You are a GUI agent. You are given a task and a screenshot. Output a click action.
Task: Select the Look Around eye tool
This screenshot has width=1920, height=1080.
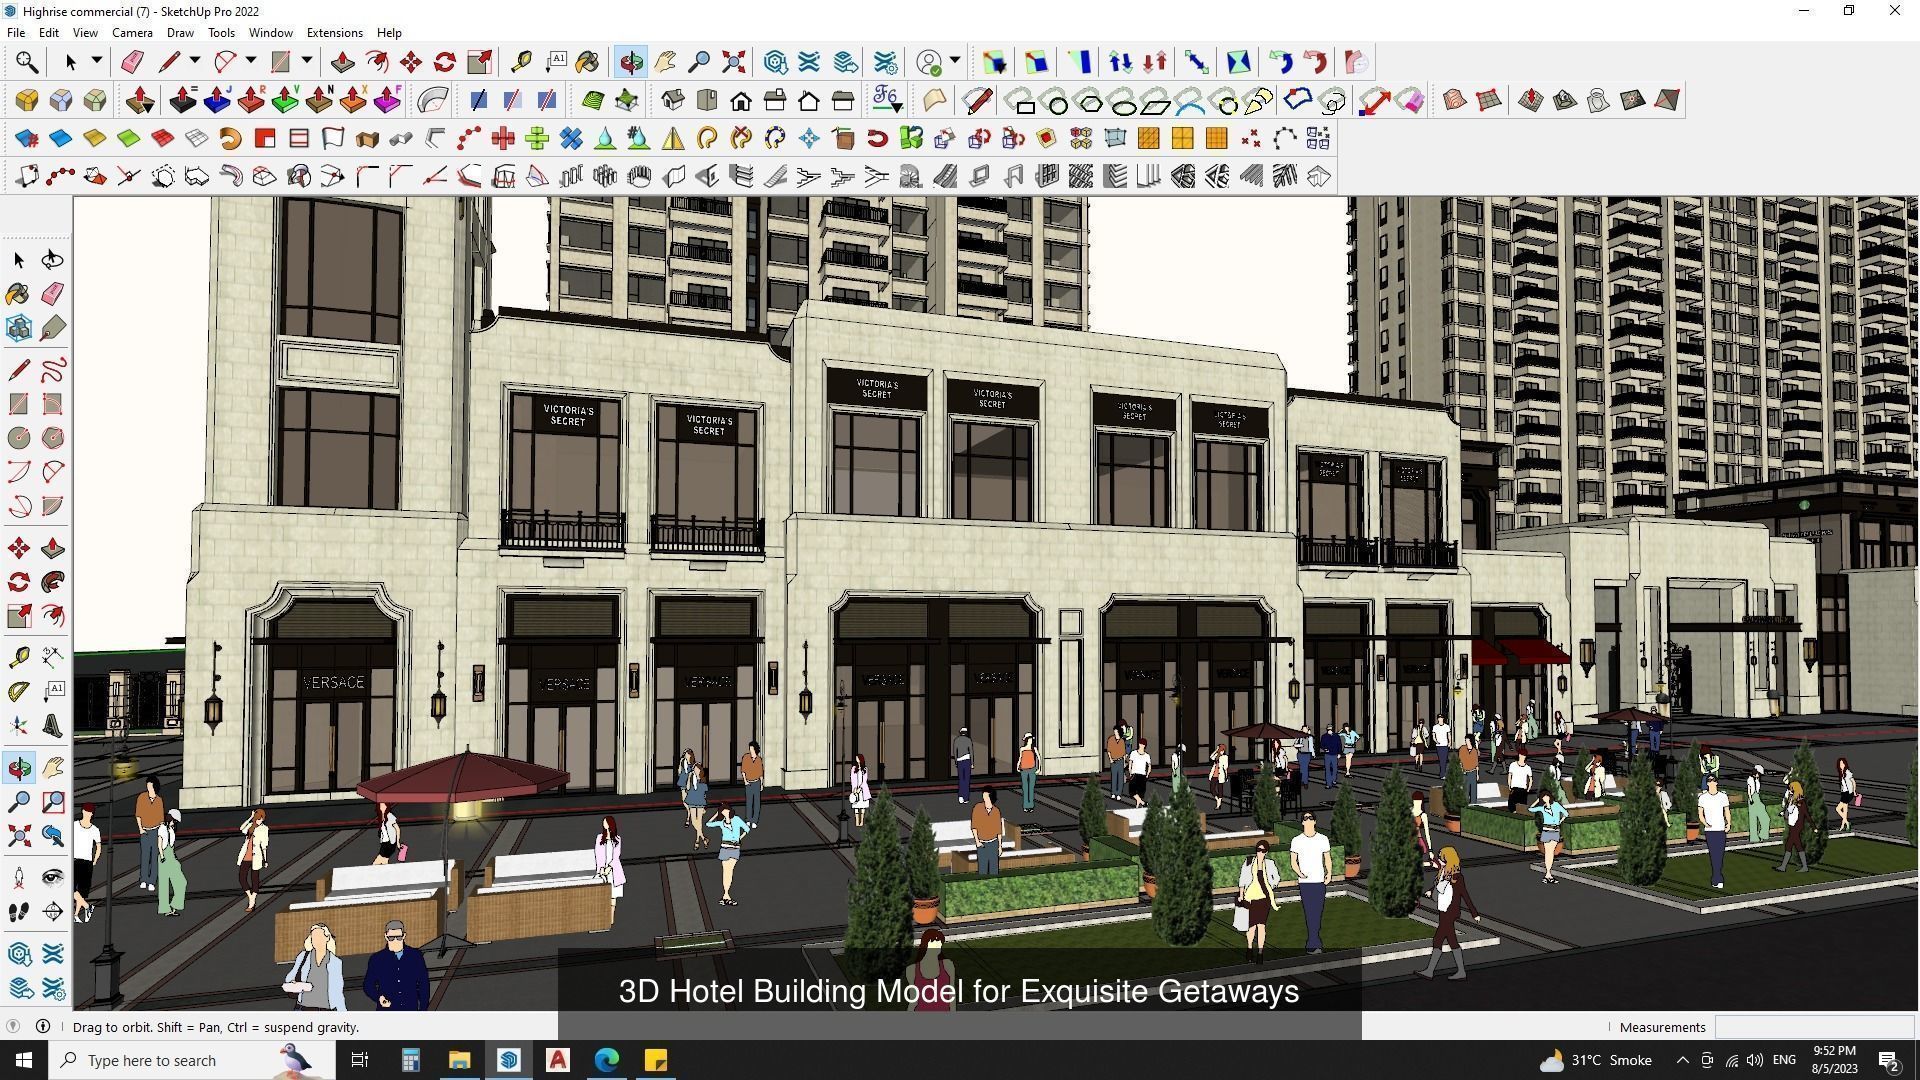(52, 878)
